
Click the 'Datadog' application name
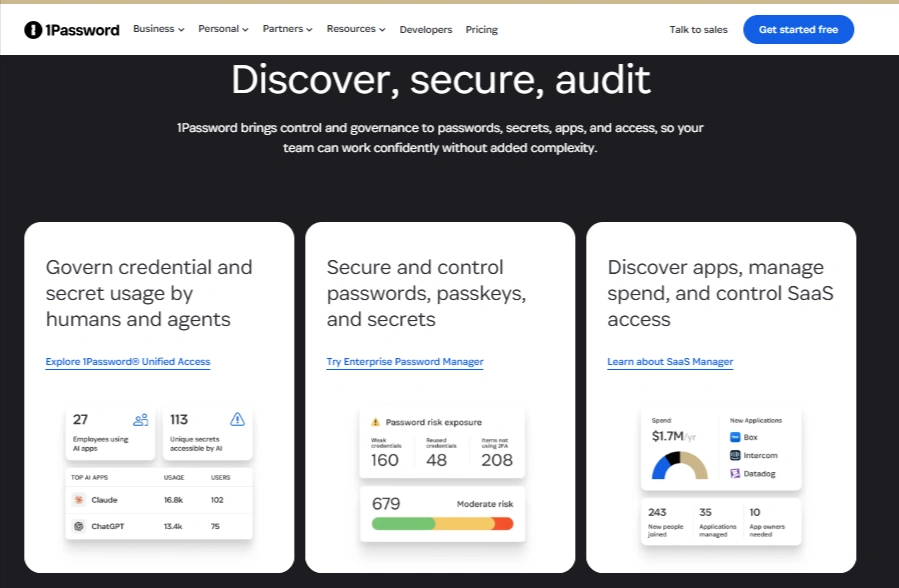(x=760, y=474)
